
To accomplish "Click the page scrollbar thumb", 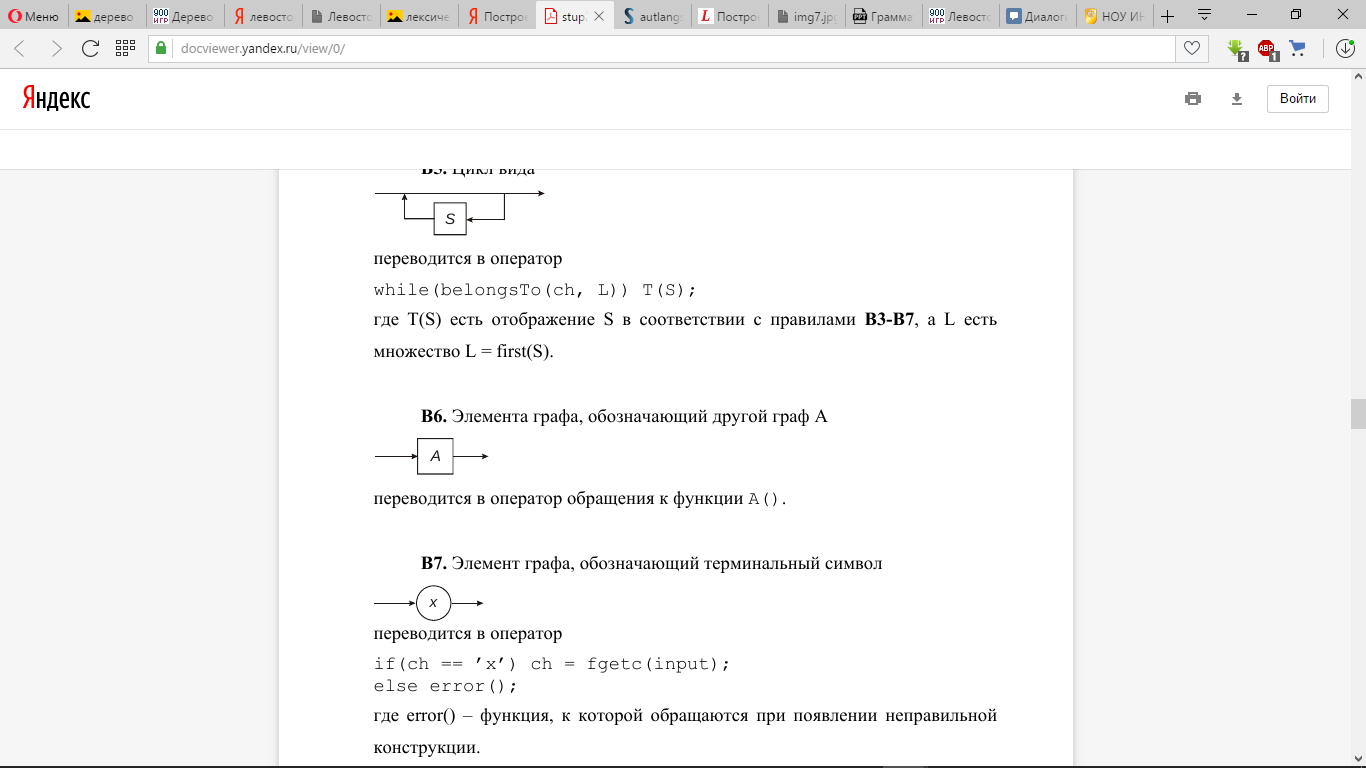I will click(x=1358, y=414).
